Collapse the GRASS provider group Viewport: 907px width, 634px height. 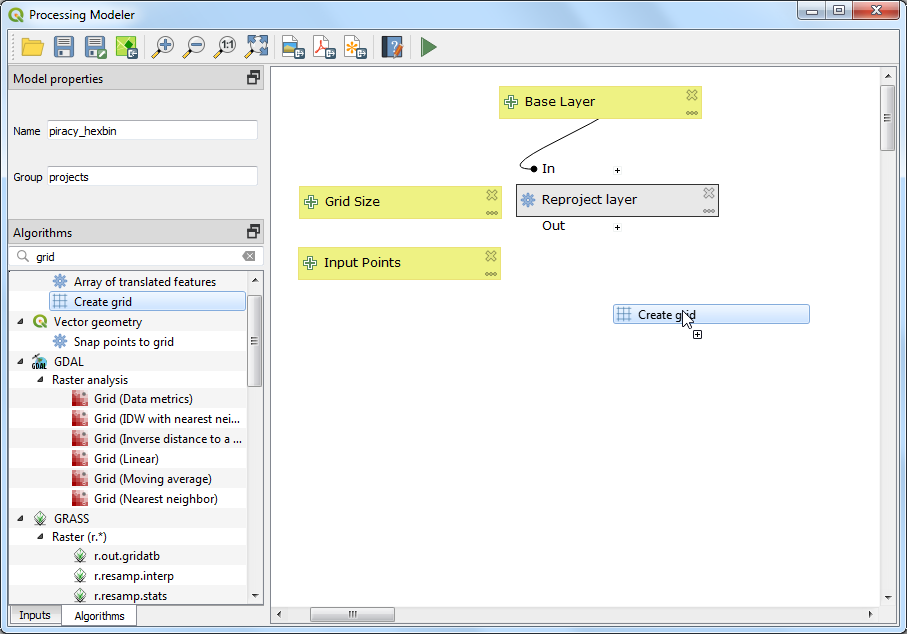tap(22, 519)
